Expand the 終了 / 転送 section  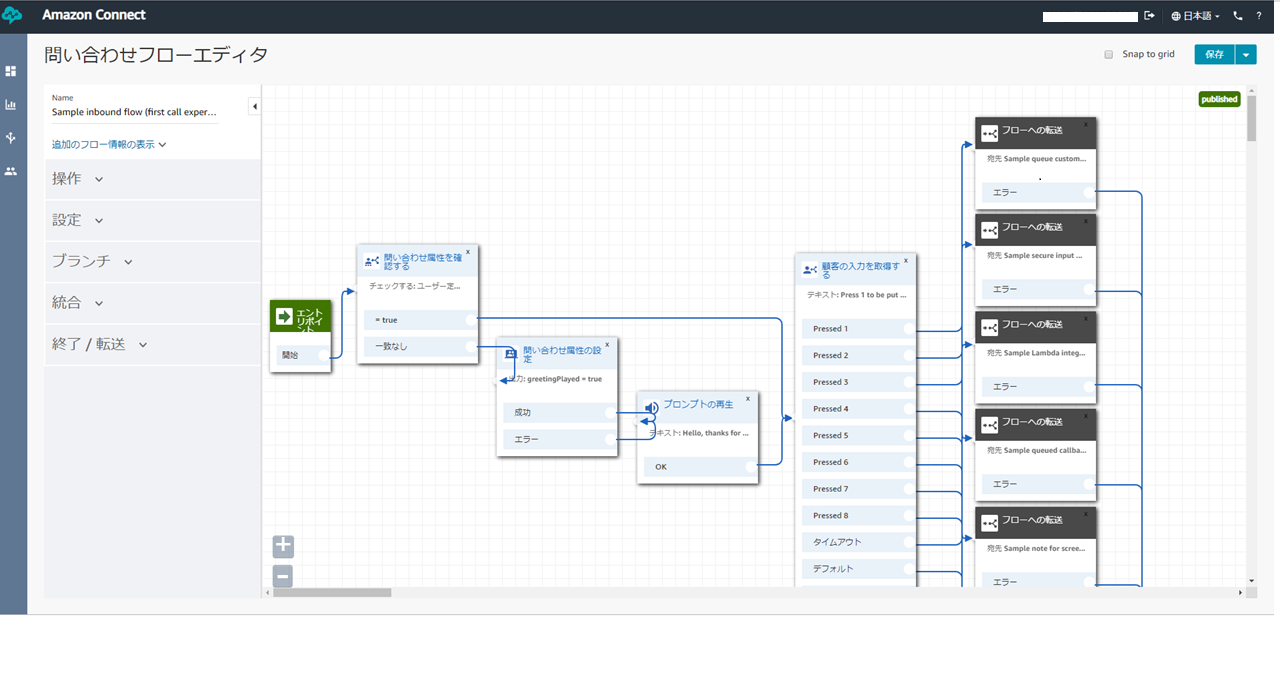(152, 344)
